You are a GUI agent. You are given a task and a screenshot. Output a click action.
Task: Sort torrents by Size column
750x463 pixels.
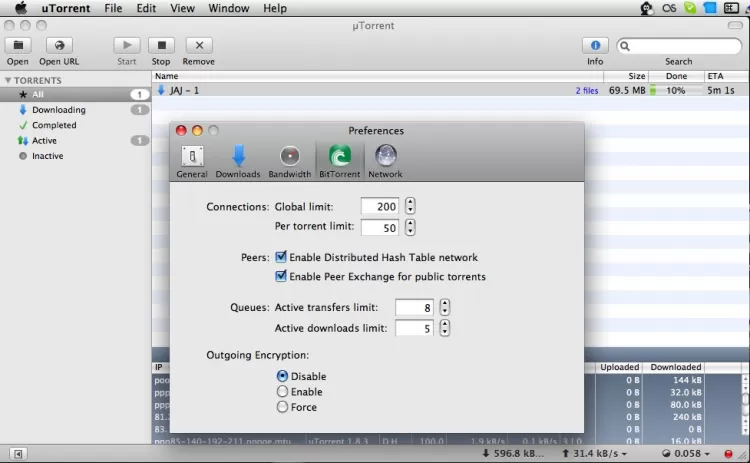(626, 76)
